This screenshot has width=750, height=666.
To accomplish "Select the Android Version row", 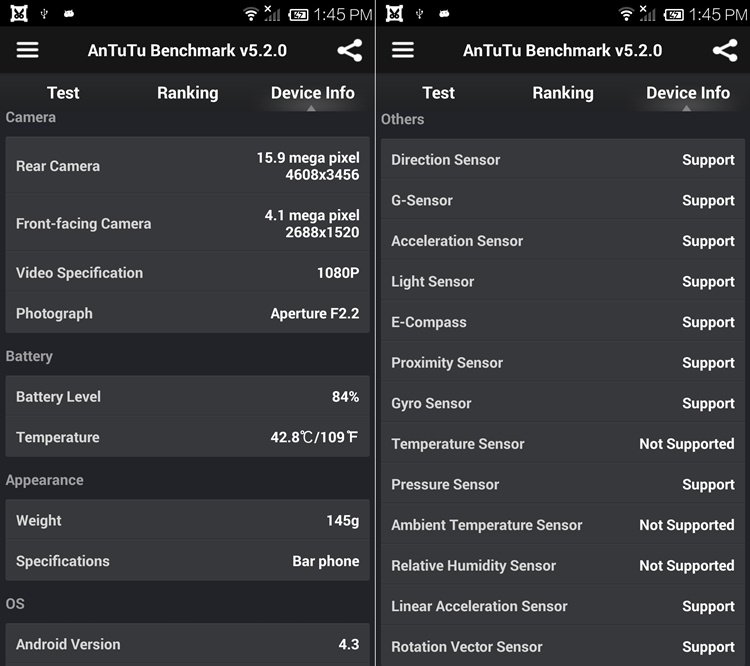I will pyautogui.click(x=188, y=644).
